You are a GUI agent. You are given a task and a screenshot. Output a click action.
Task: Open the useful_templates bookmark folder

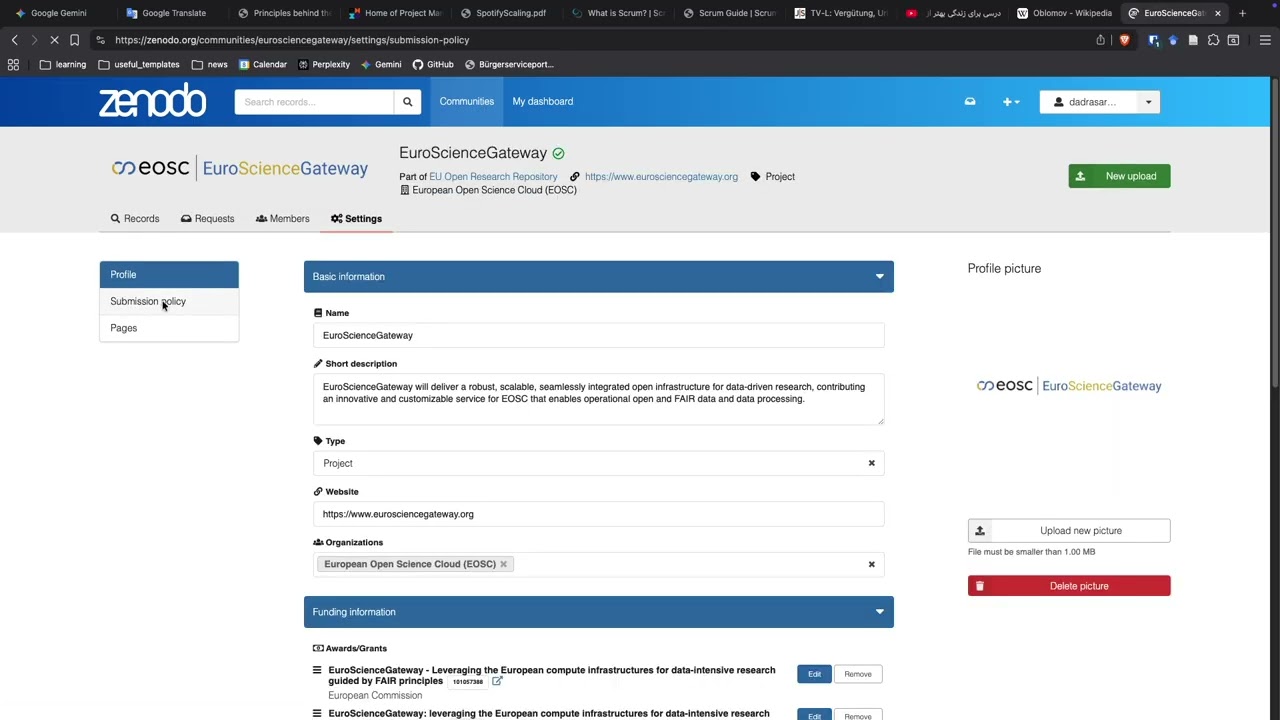point(139,64)
